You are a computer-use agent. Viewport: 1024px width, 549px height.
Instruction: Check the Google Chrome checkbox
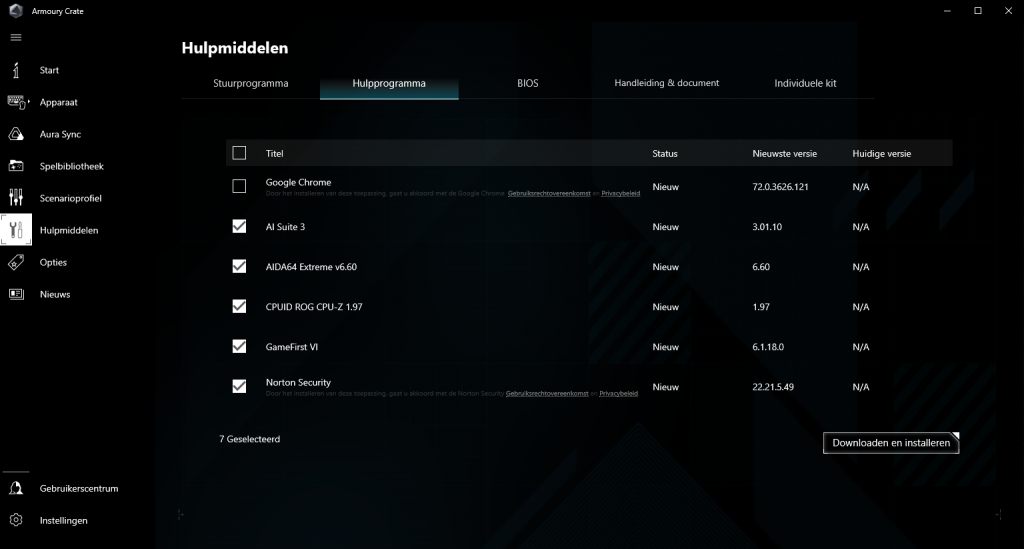point(239,186)
